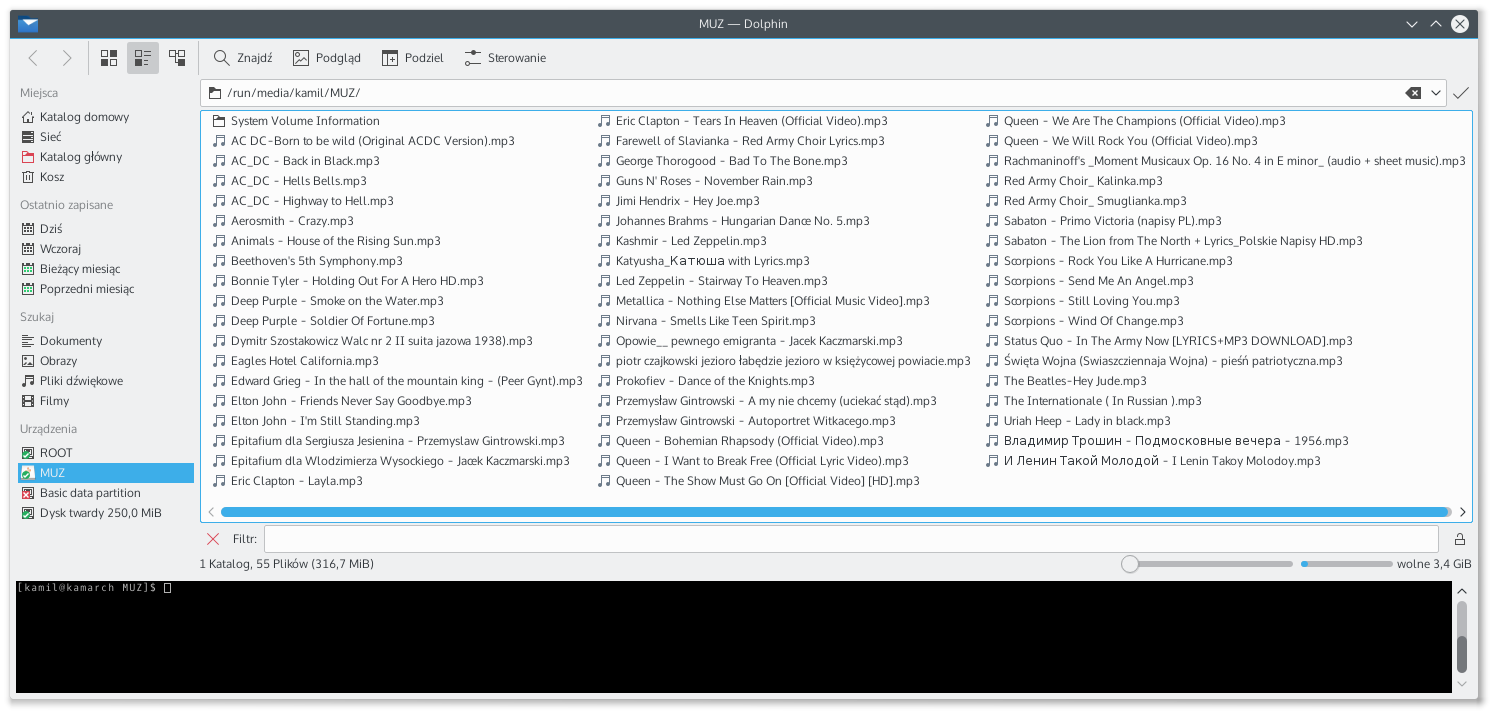Viewport: 1494px width, 715px height.
Task: Select The Beatles-Hey Jude.mp3
Action: click(1066, 381)
